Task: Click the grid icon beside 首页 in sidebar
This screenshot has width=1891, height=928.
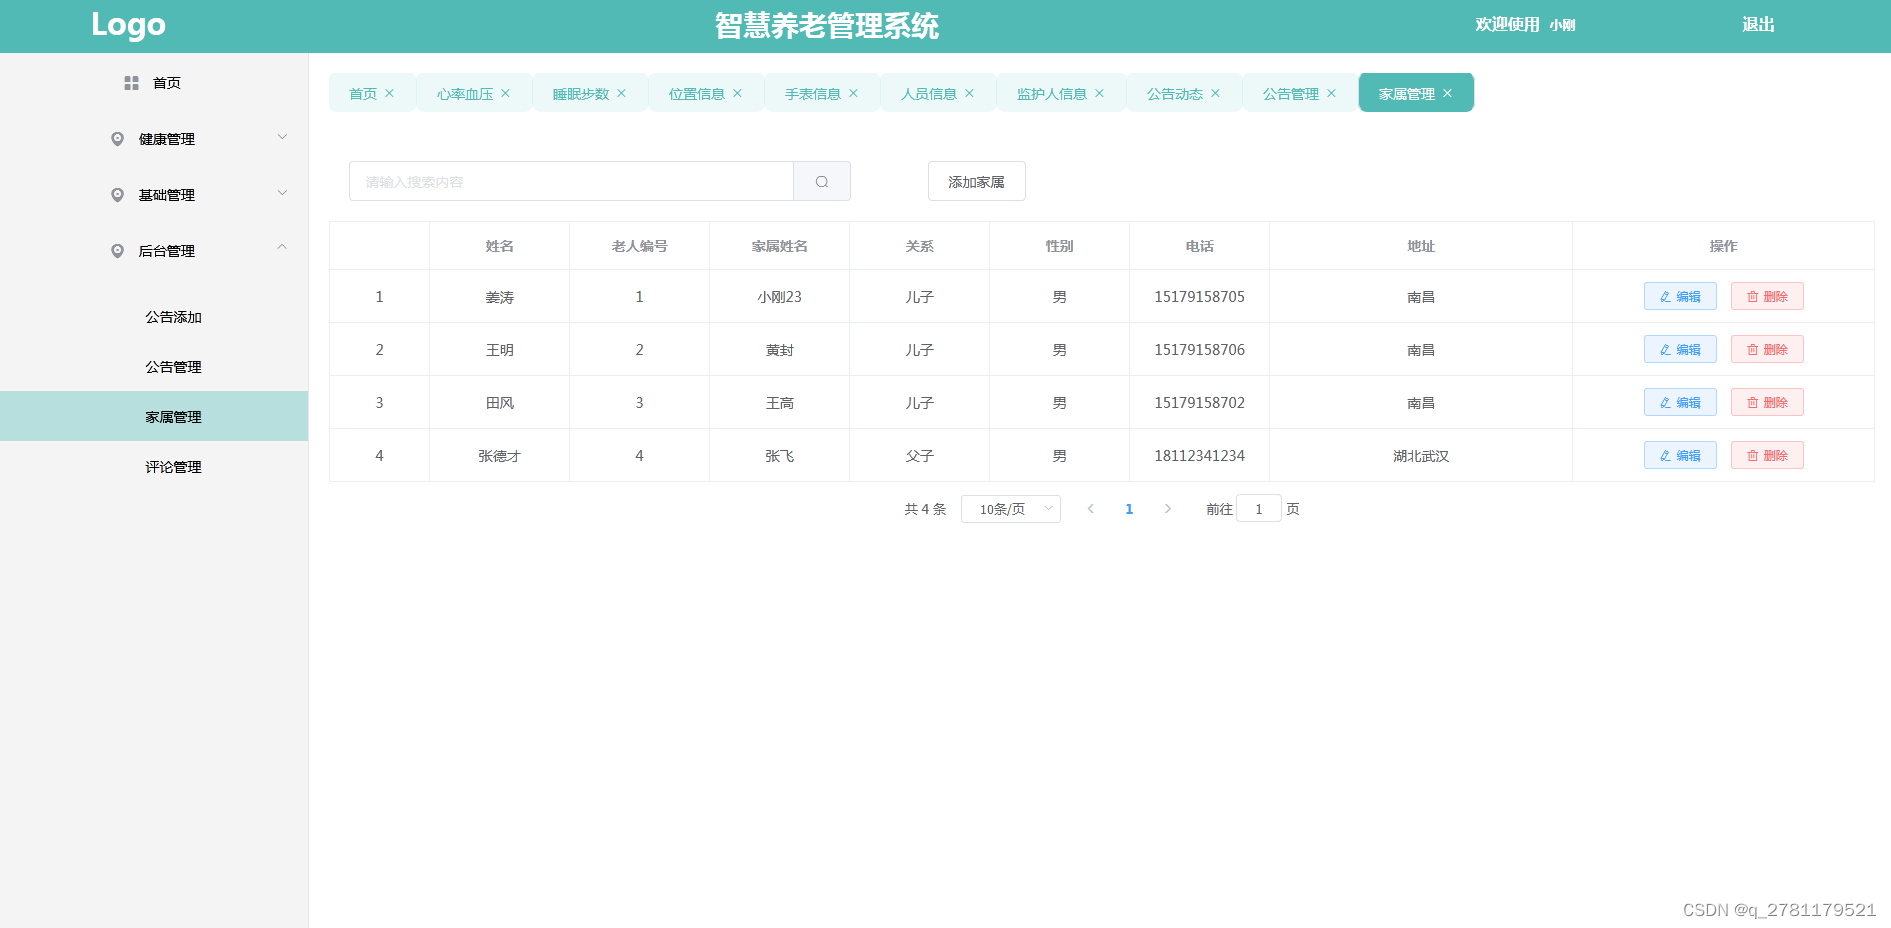Action: coord(131,83)
